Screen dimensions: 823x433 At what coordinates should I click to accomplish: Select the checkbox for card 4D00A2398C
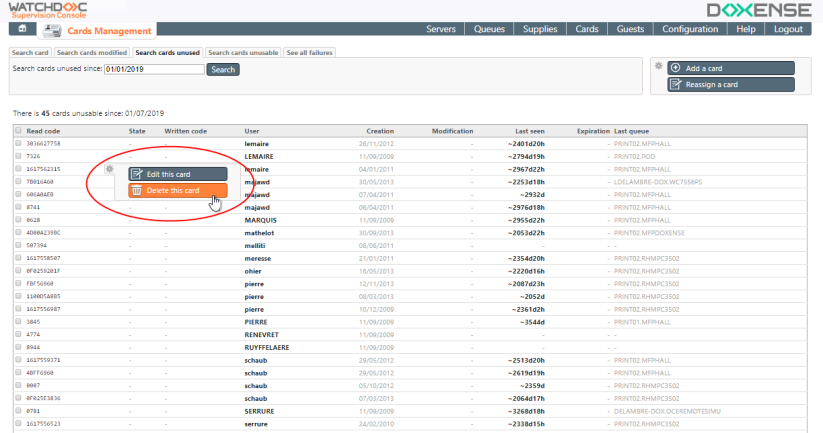click(x=18, y=232)
